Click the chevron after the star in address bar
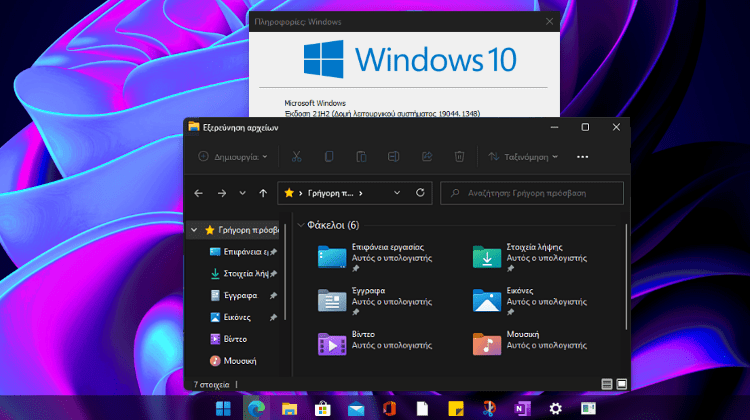 click(300, 193)
